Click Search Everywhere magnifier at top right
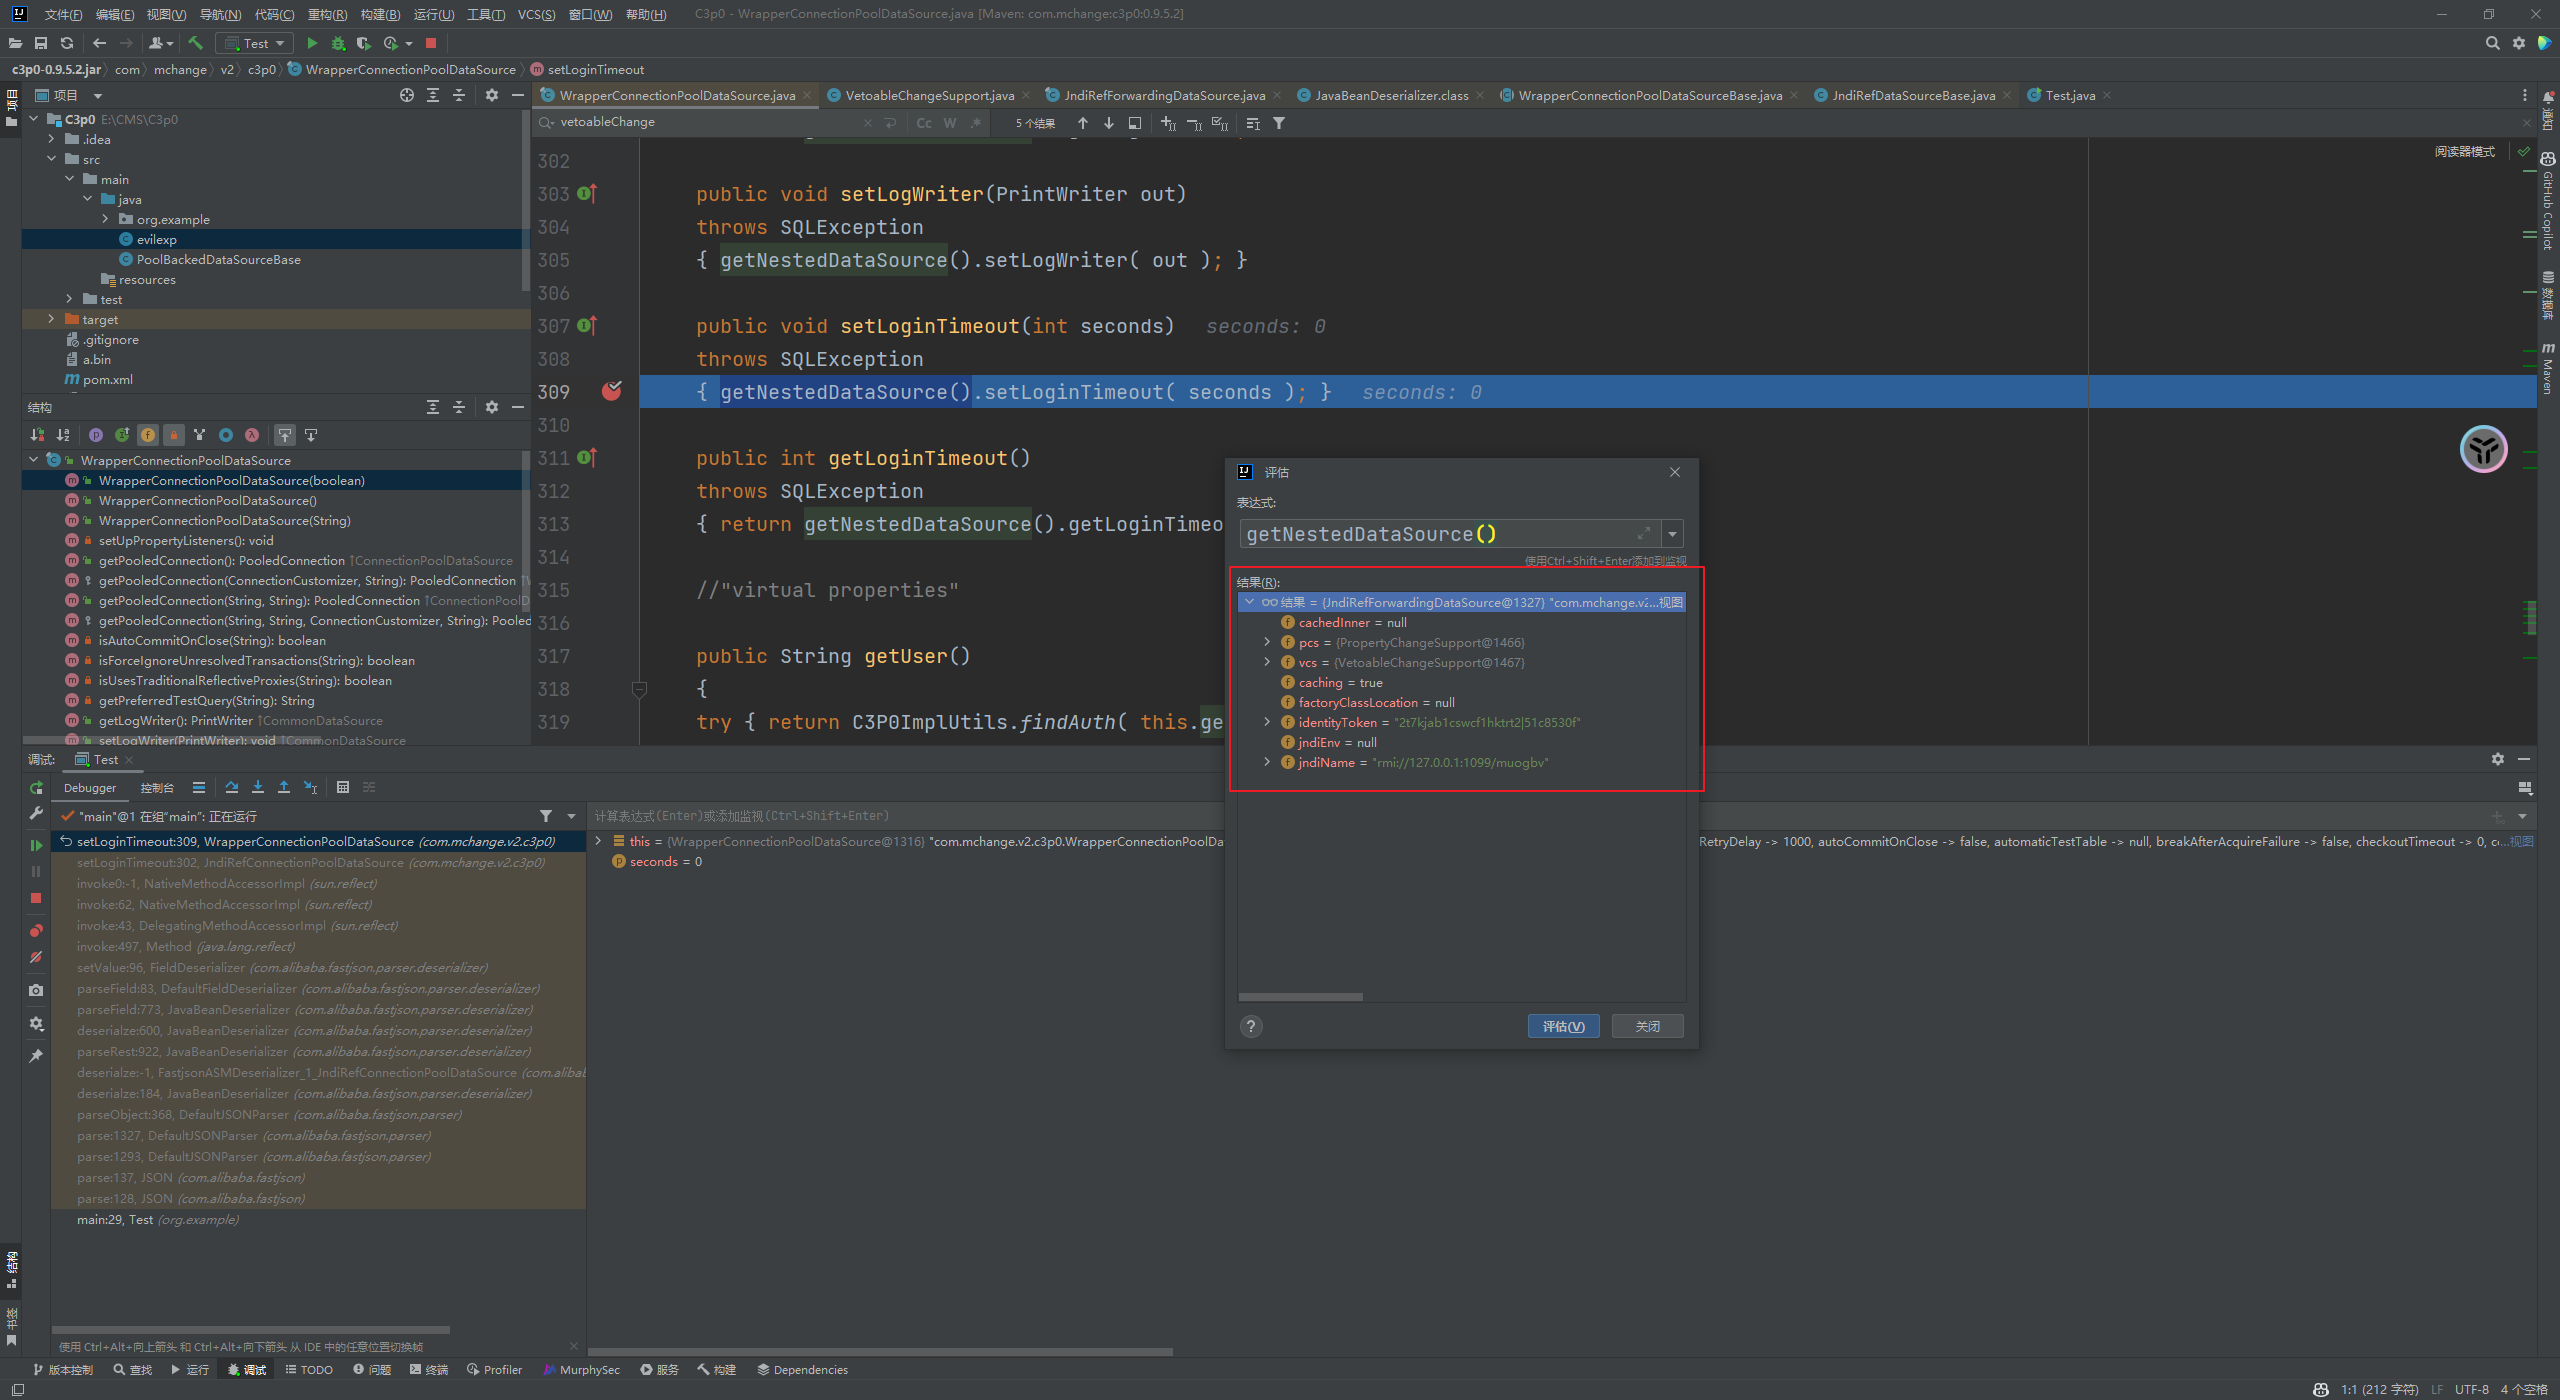 [x=2492, y=43]
